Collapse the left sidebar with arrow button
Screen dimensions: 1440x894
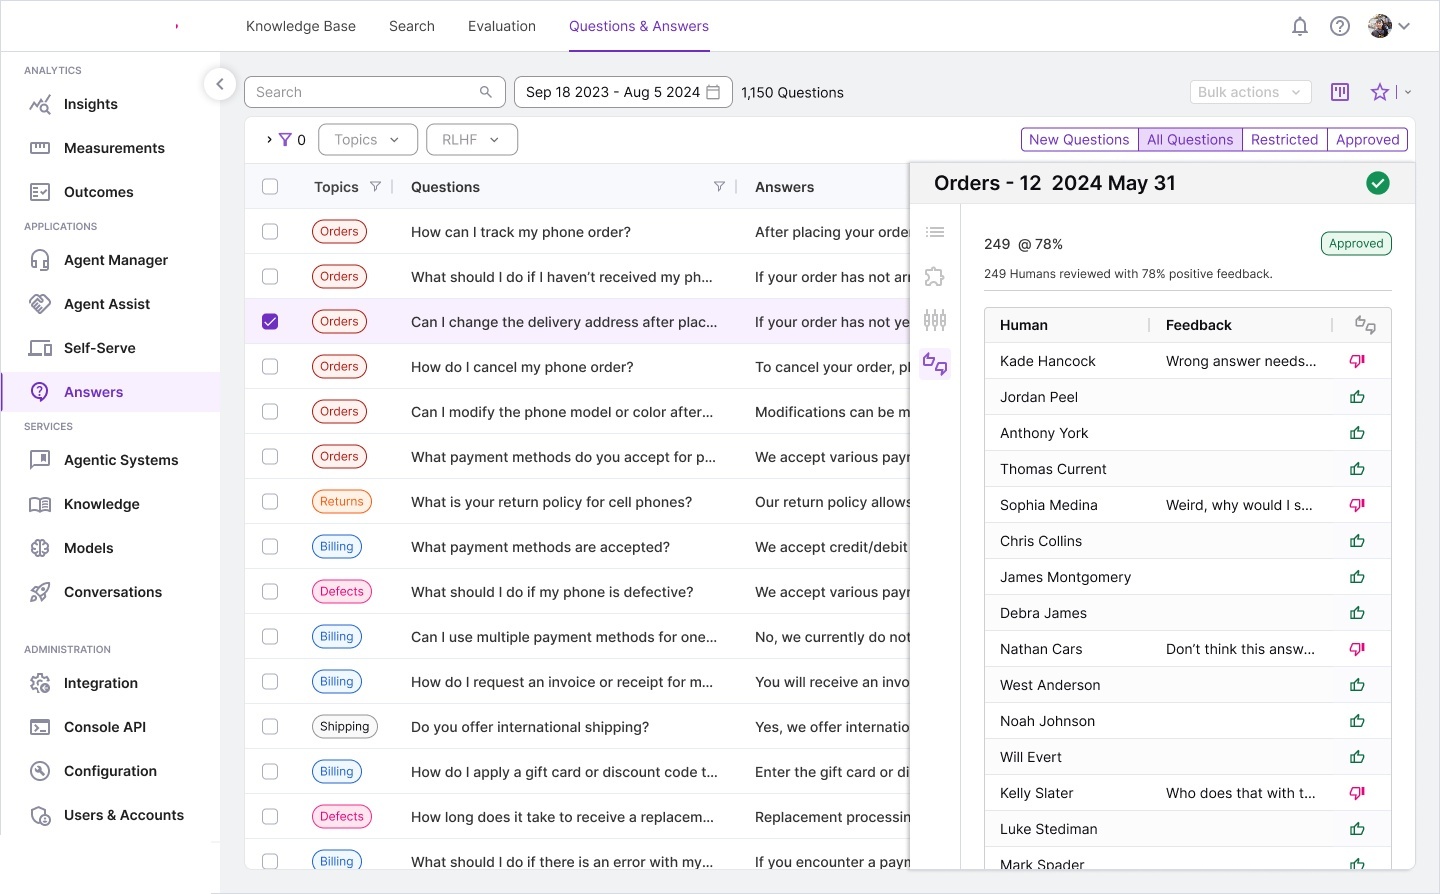(220, 84)
